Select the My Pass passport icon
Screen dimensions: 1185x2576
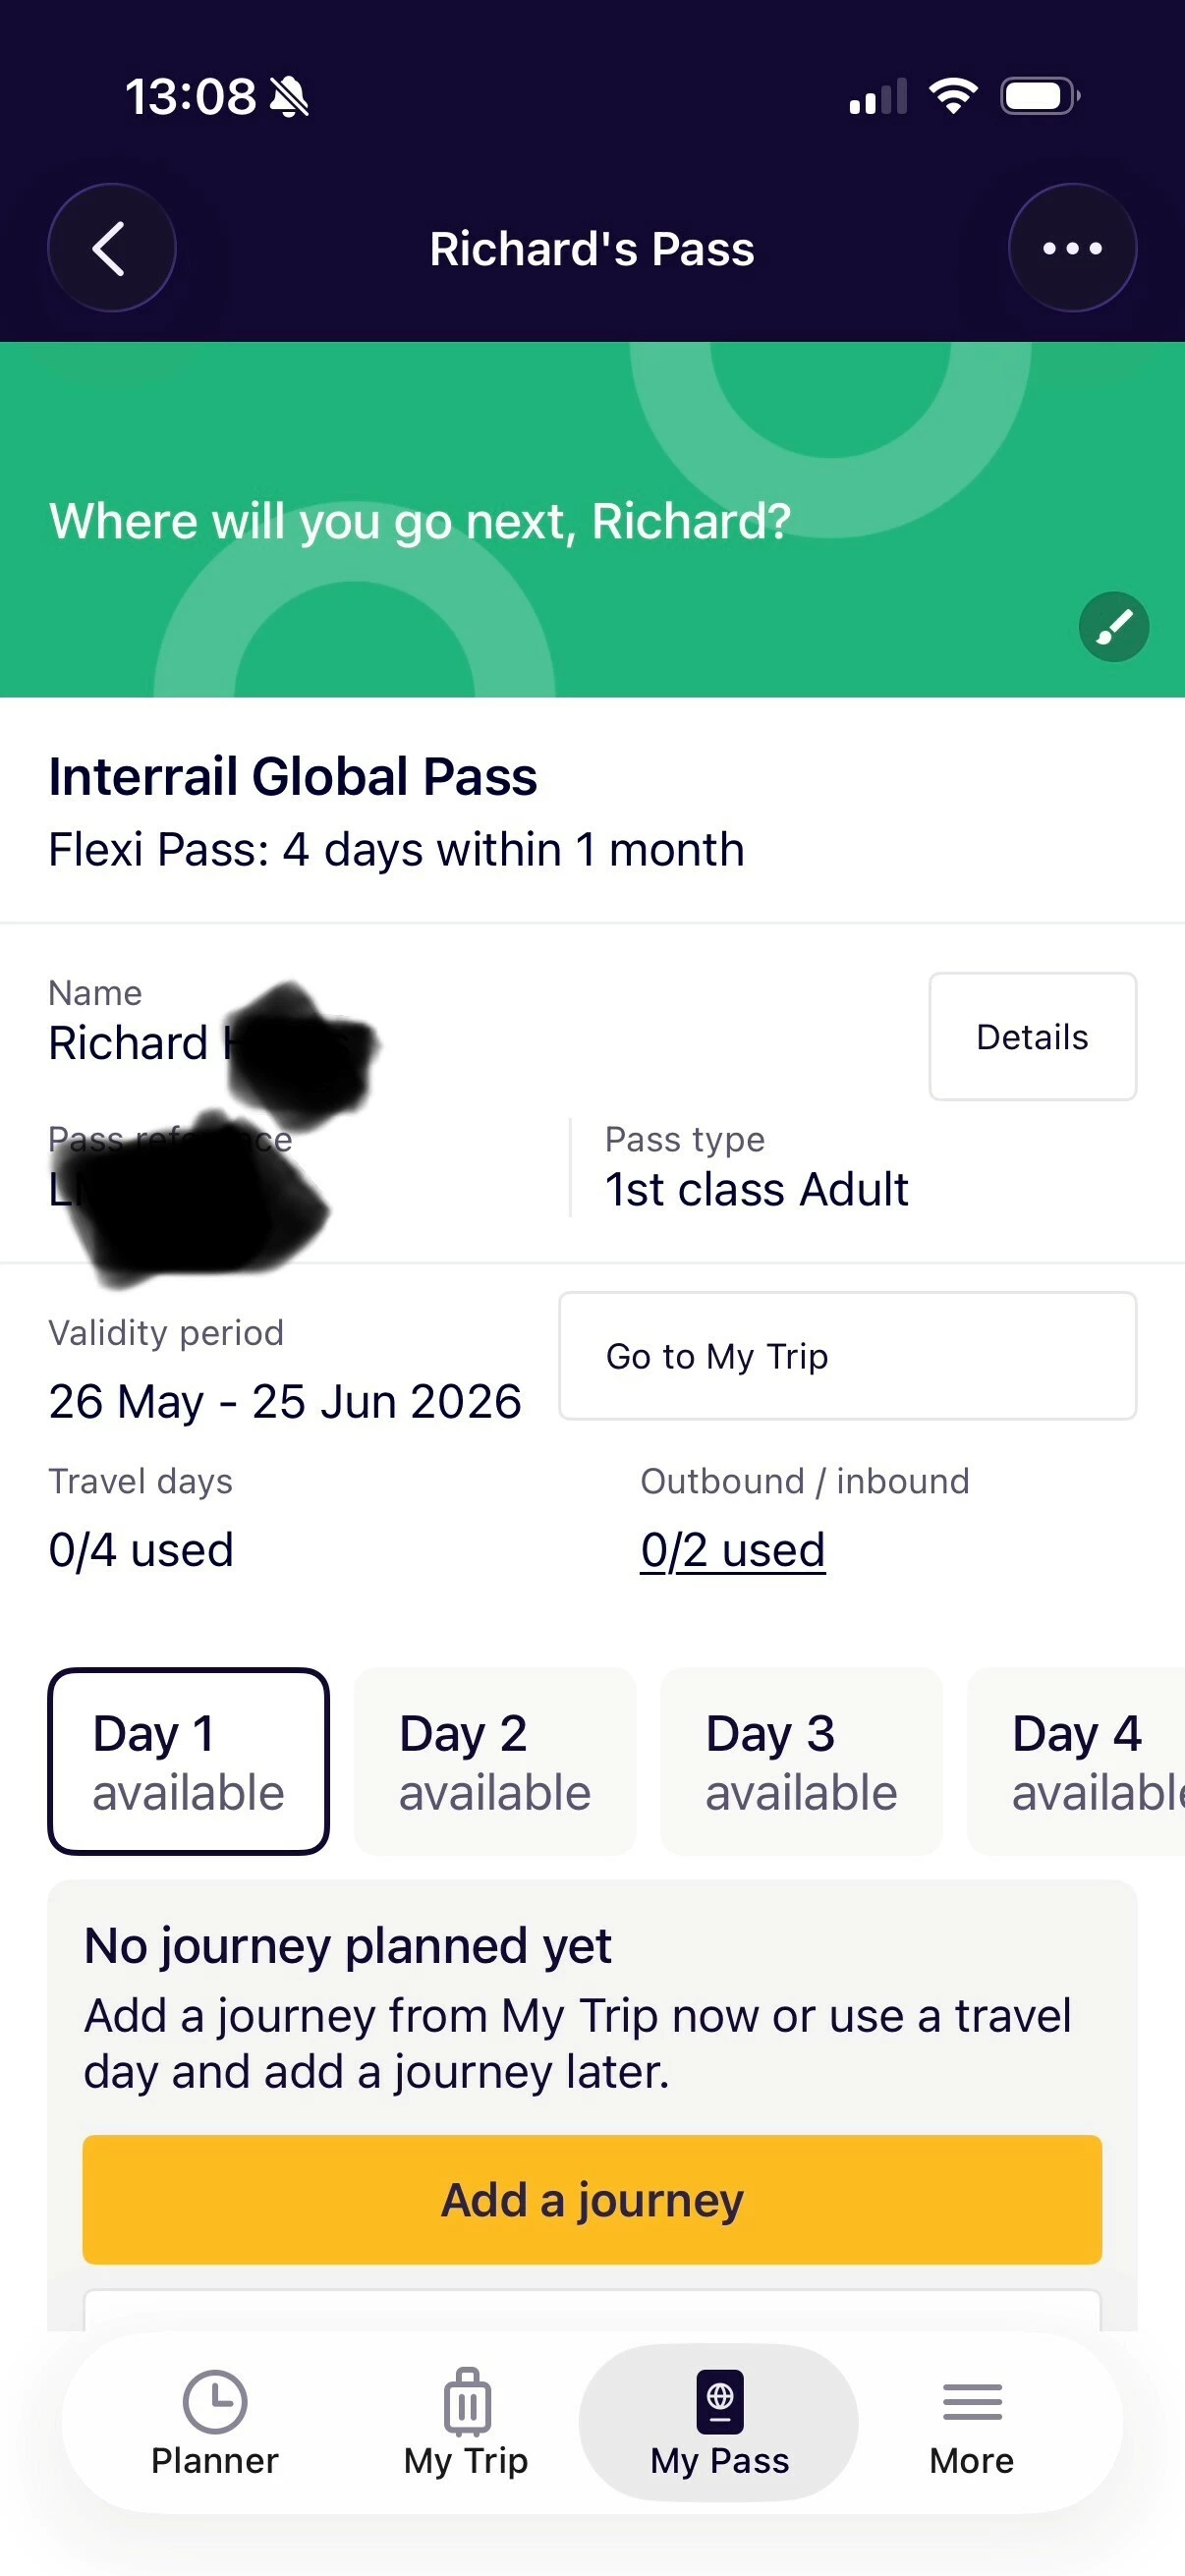pos(720,2400)
